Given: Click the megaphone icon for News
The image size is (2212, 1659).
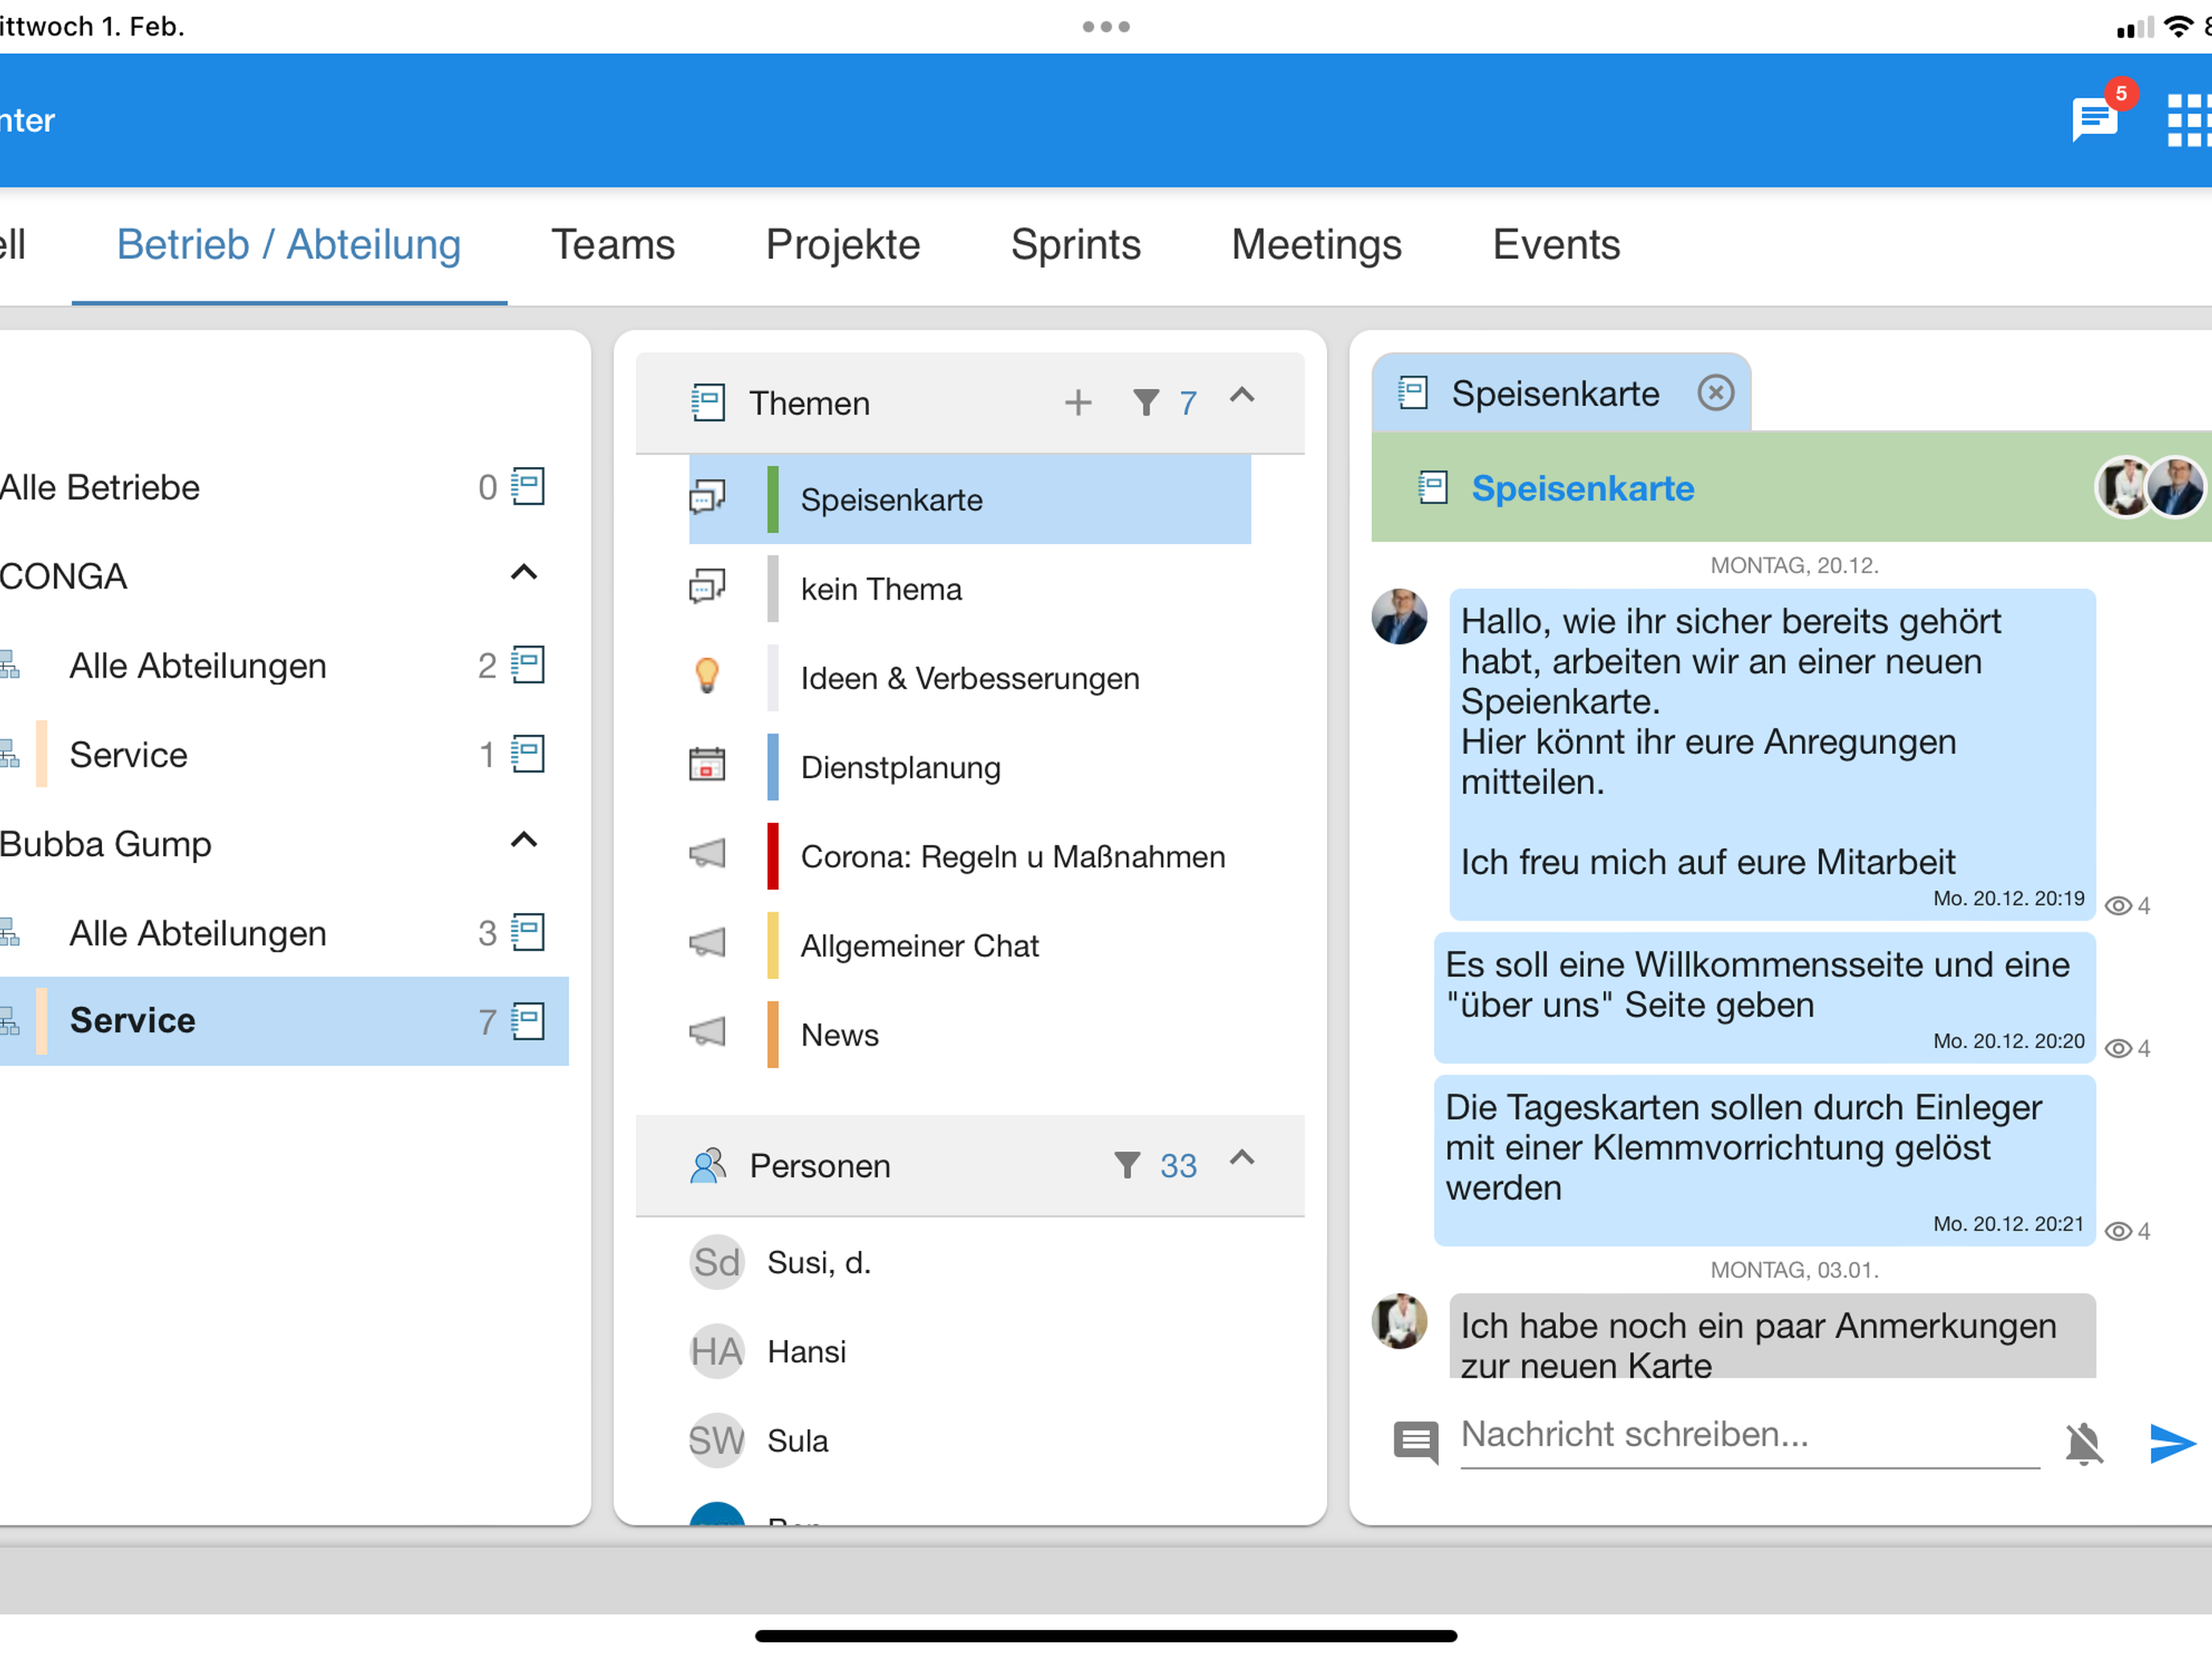Looking at the screenshot, I should point(707,1032).
